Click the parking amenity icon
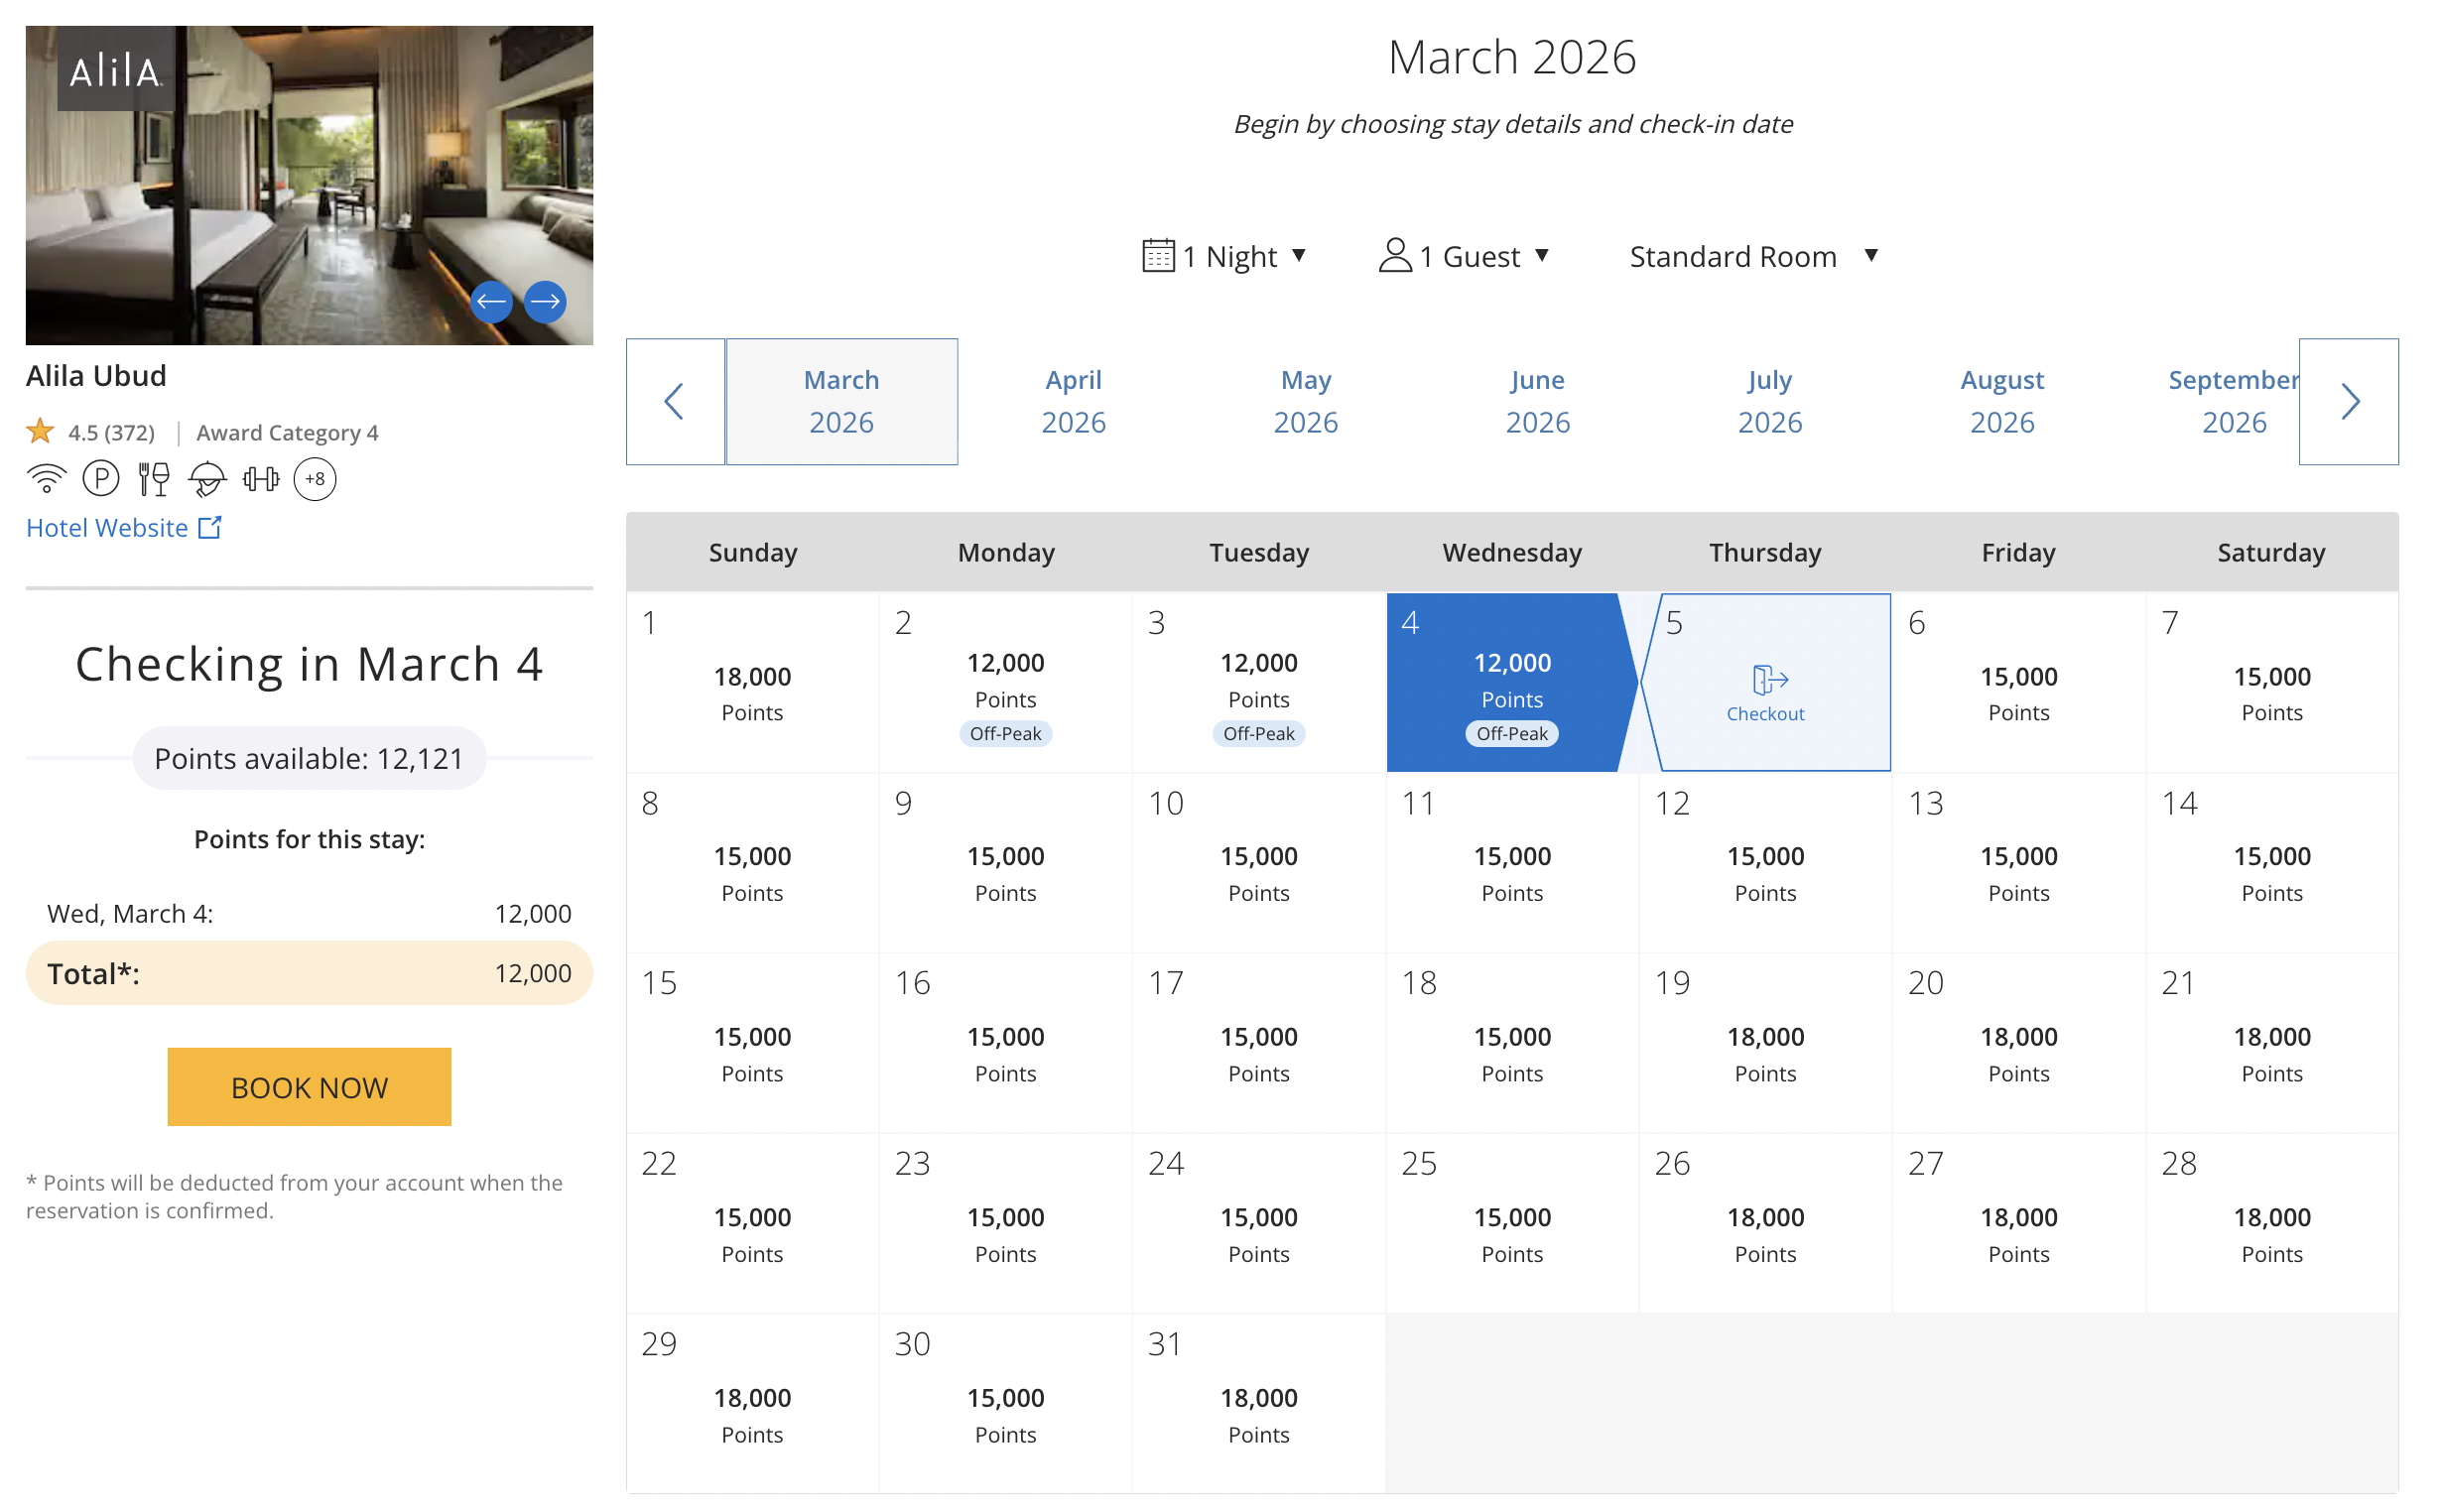This screenshot has height=1512, width=2439. click(x=101, y=479)
